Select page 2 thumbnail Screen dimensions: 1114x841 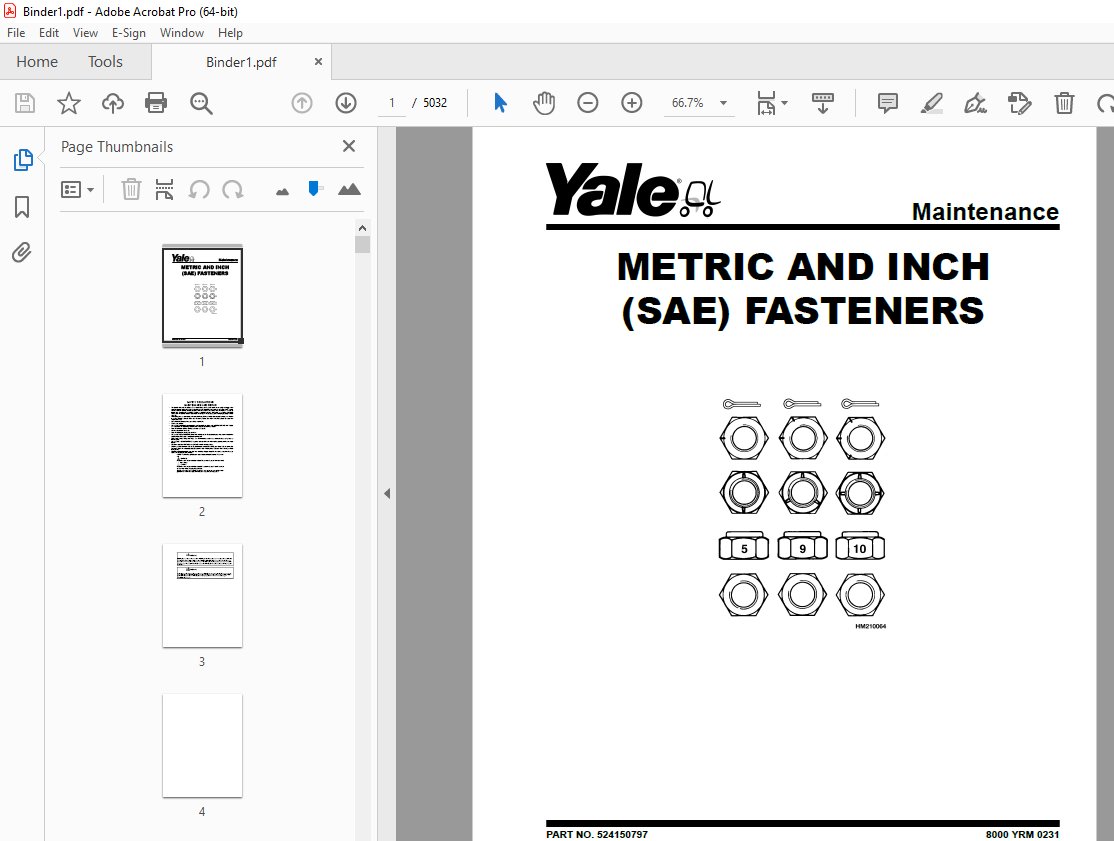(202, 445)
